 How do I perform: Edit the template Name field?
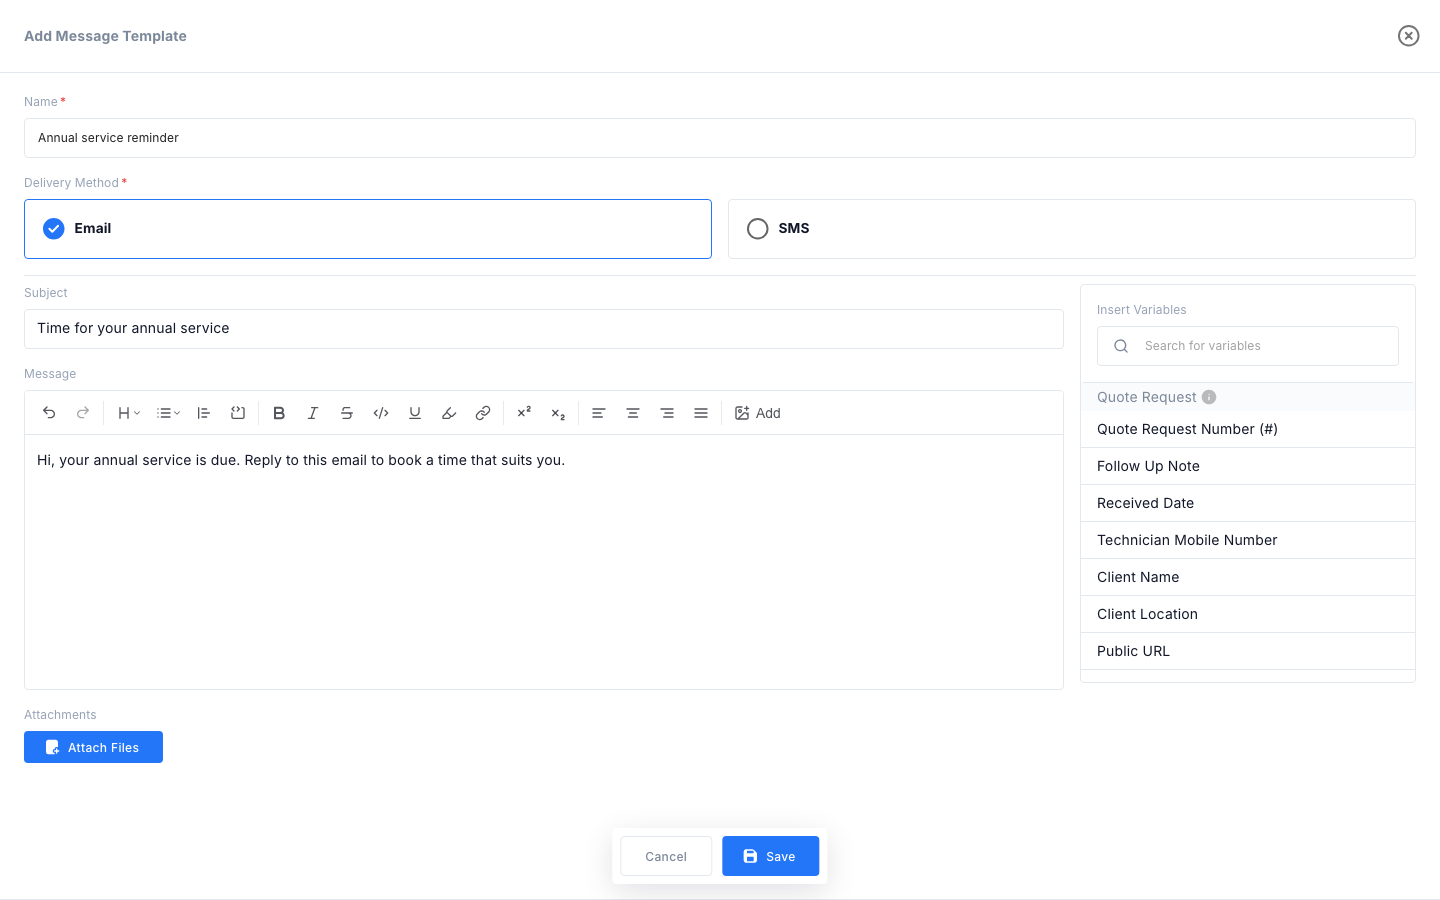(x=720, y=138)
